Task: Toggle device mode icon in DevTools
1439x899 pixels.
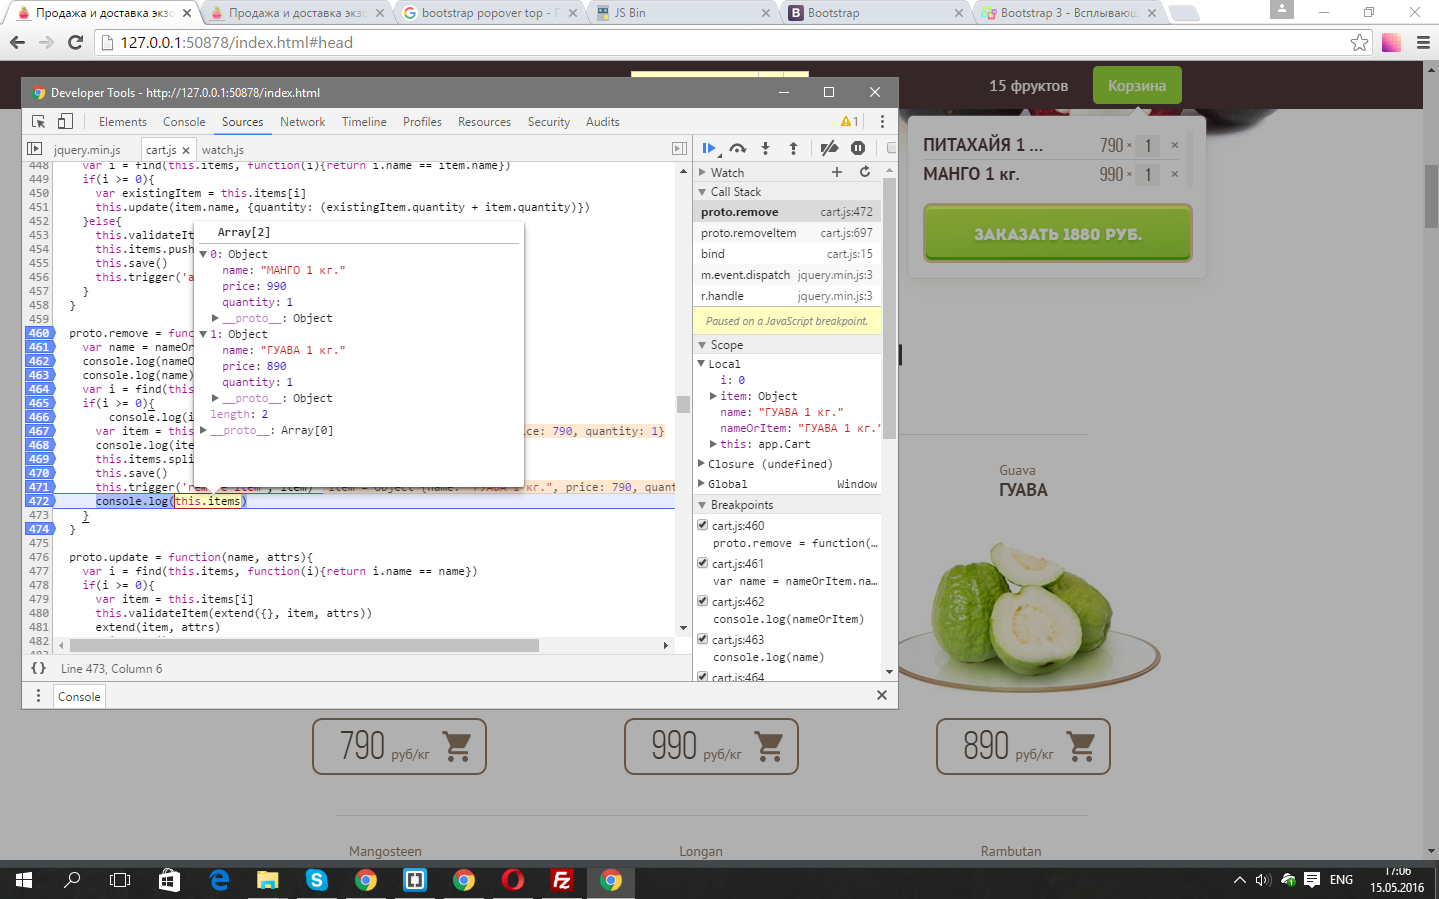Action: click(x=65, y=121)
